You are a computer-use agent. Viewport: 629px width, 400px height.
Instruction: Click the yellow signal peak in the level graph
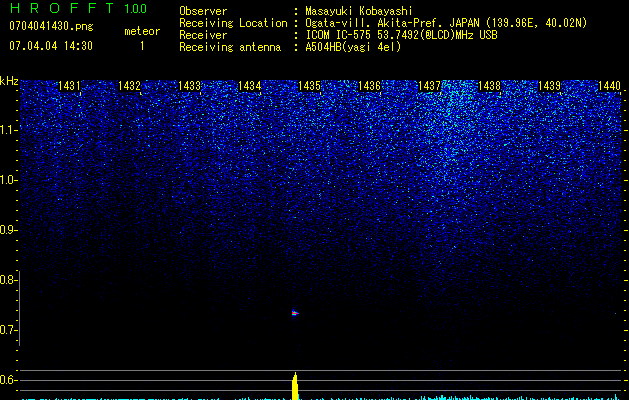(x=295, y=386)
